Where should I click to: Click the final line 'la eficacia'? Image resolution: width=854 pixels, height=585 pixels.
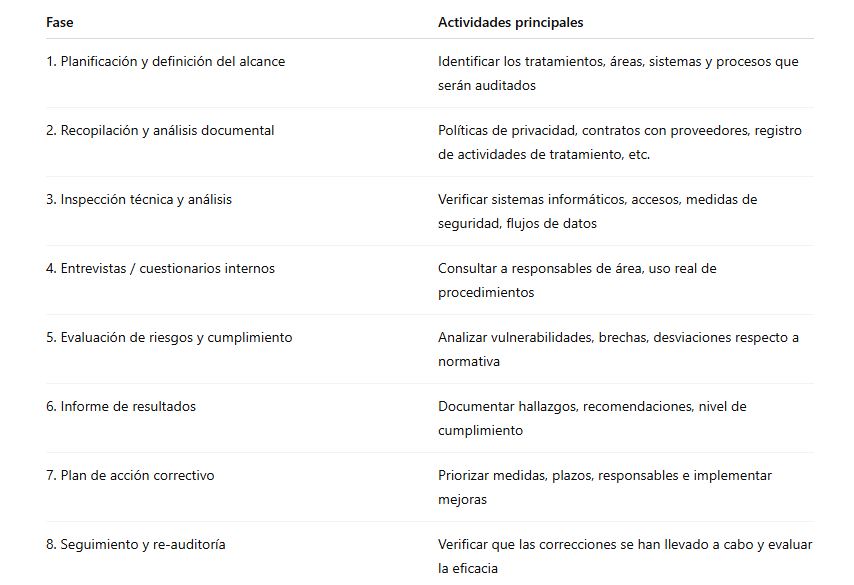tap(468, 569)
